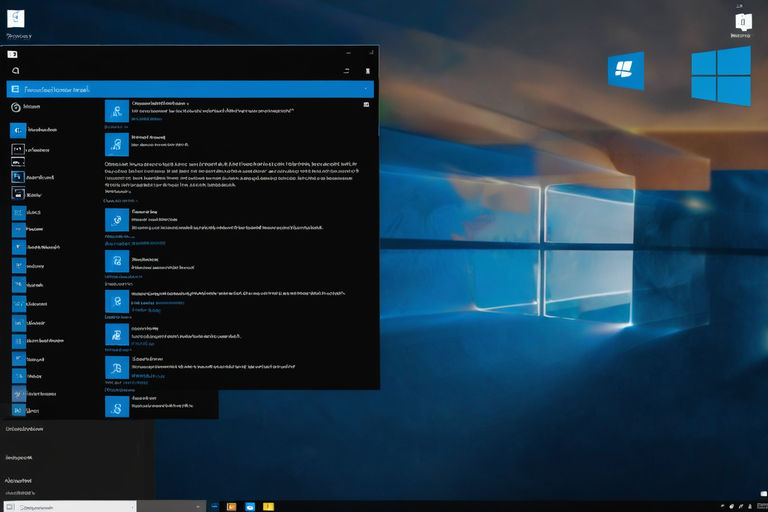
Task: Click the app icon in the window's title bar
Action: point(12,54)
